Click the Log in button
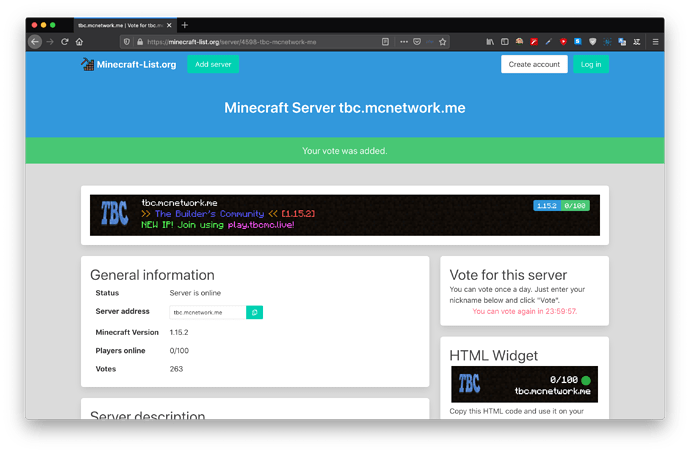 pos(591,64)
